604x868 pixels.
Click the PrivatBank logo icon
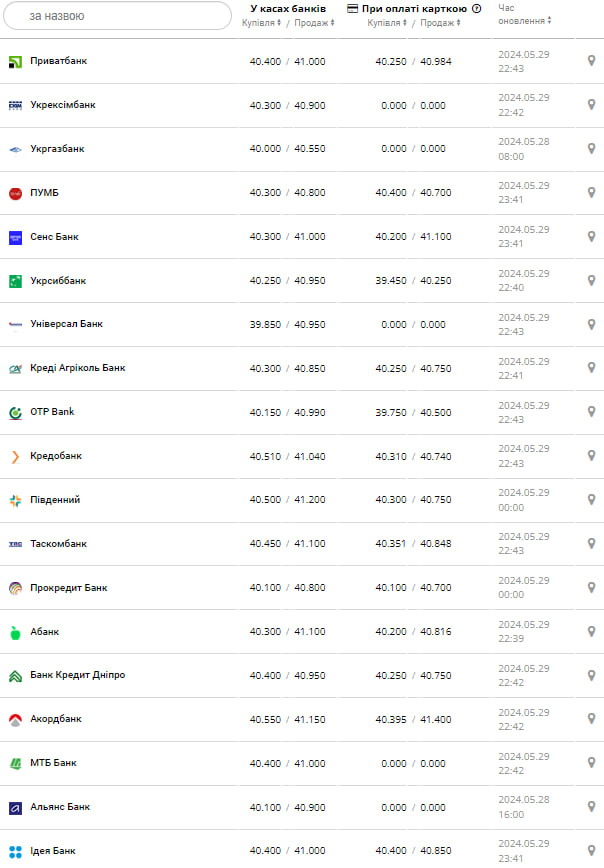[x=15, y=62]
